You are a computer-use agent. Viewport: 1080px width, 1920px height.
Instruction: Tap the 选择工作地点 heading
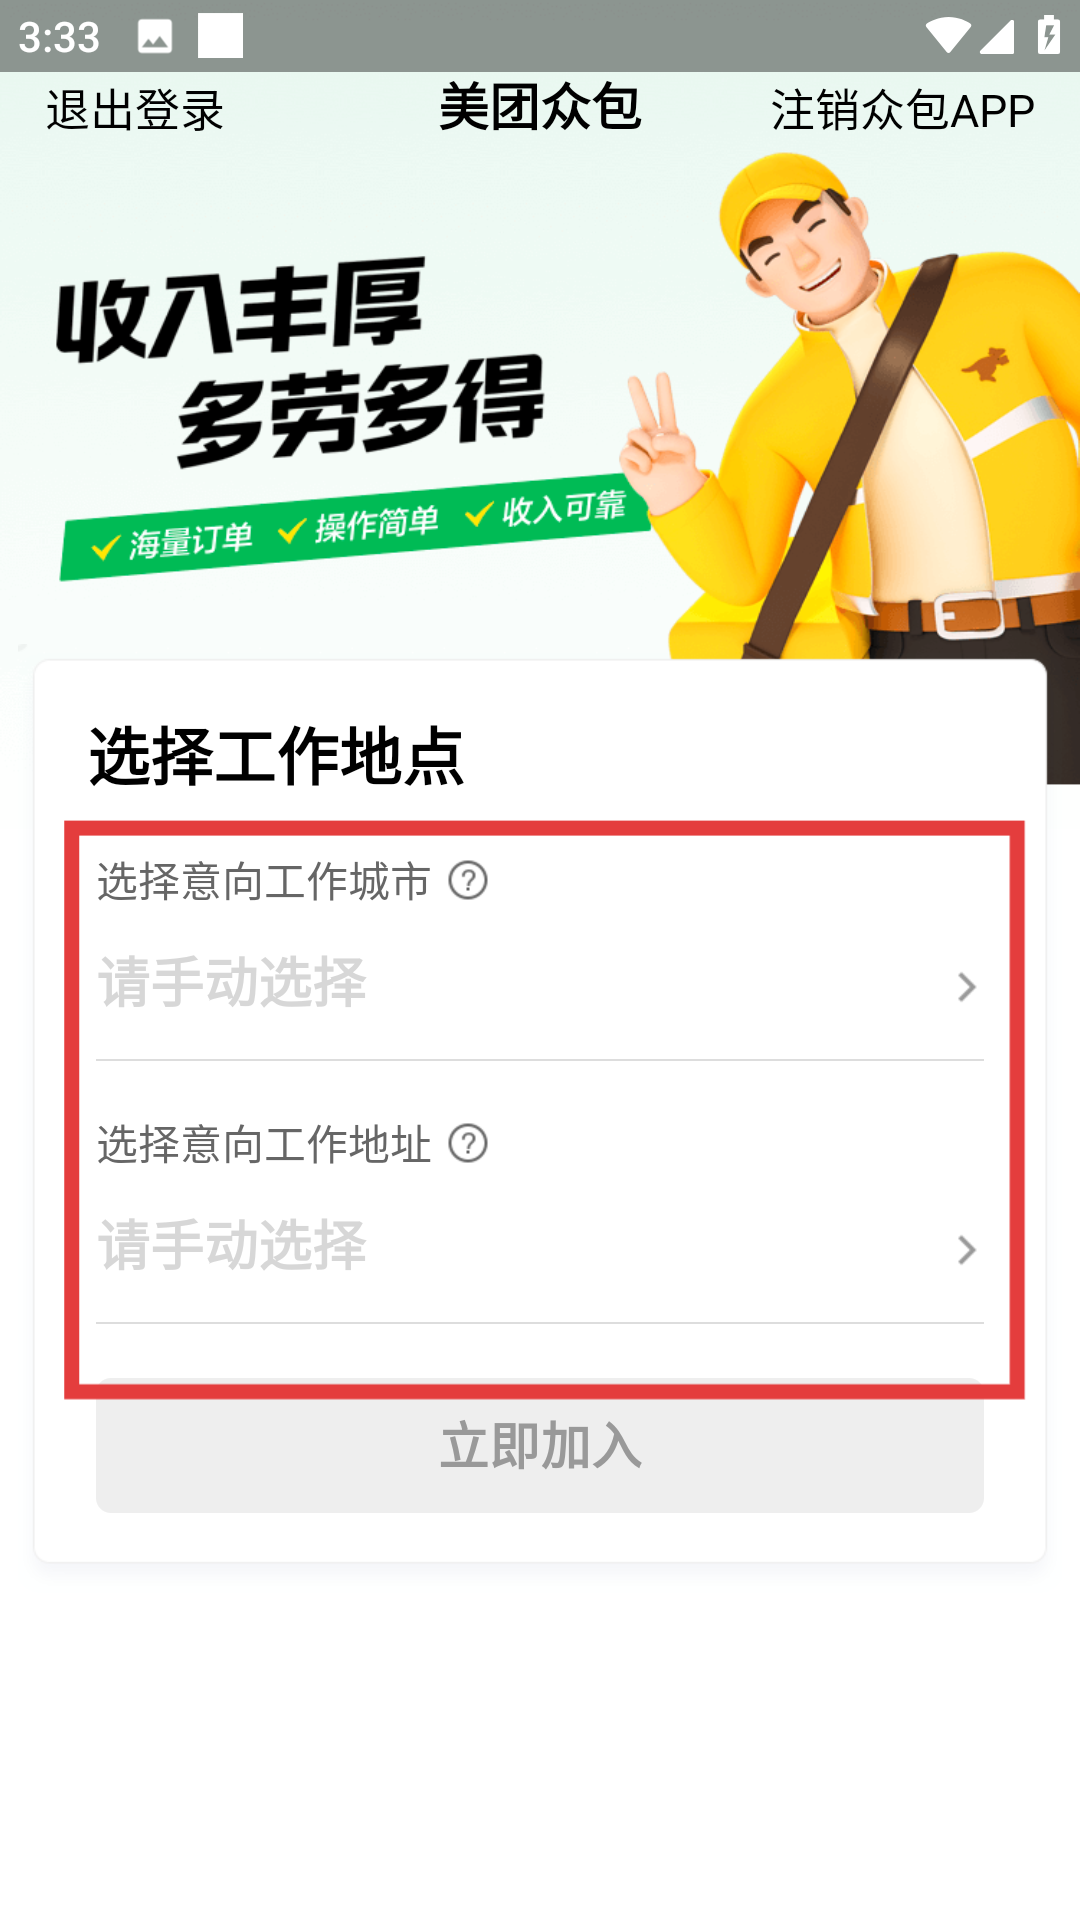point(277,756)
